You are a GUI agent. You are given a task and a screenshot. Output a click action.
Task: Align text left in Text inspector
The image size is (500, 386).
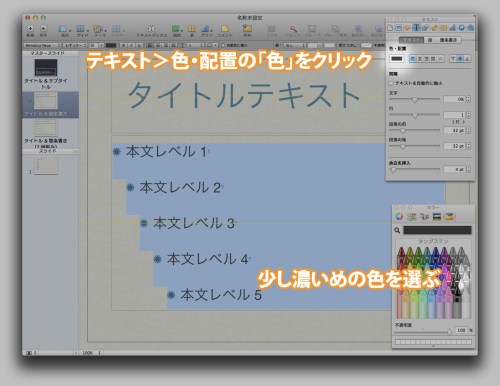[x=413, y=59]
